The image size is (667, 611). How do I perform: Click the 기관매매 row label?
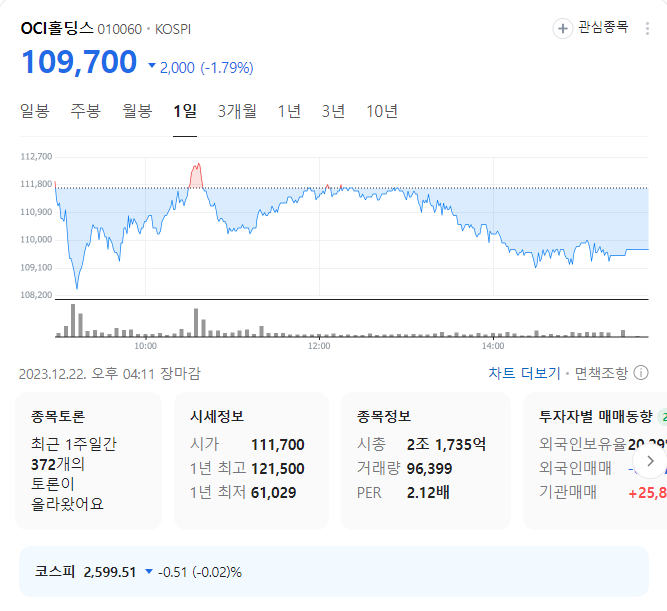pos(568,492)
